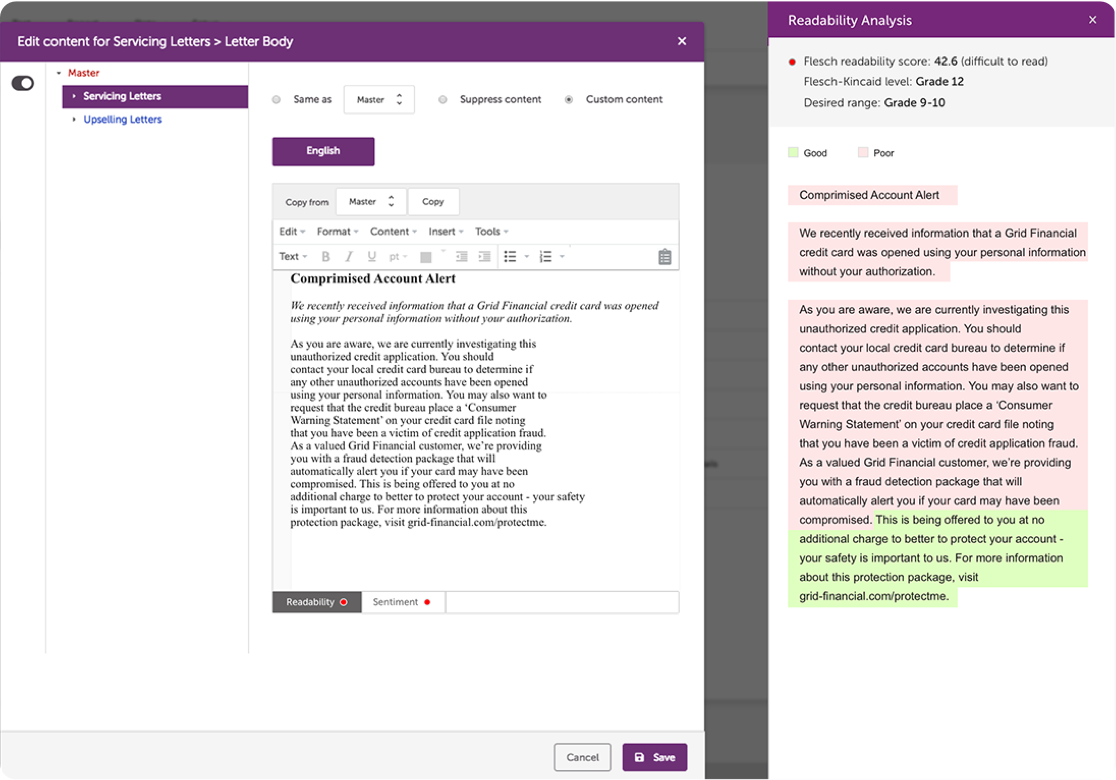Choose the Same as option
The image size is (1116, 780).
275,99
